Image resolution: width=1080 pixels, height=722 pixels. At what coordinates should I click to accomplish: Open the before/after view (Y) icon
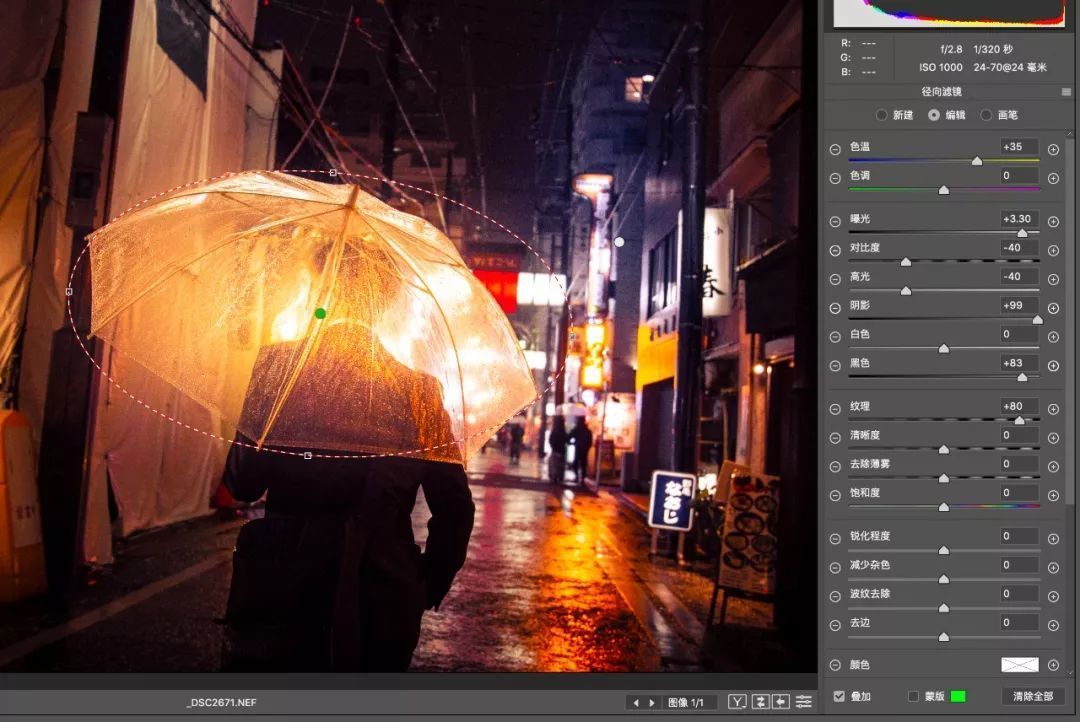737,702
